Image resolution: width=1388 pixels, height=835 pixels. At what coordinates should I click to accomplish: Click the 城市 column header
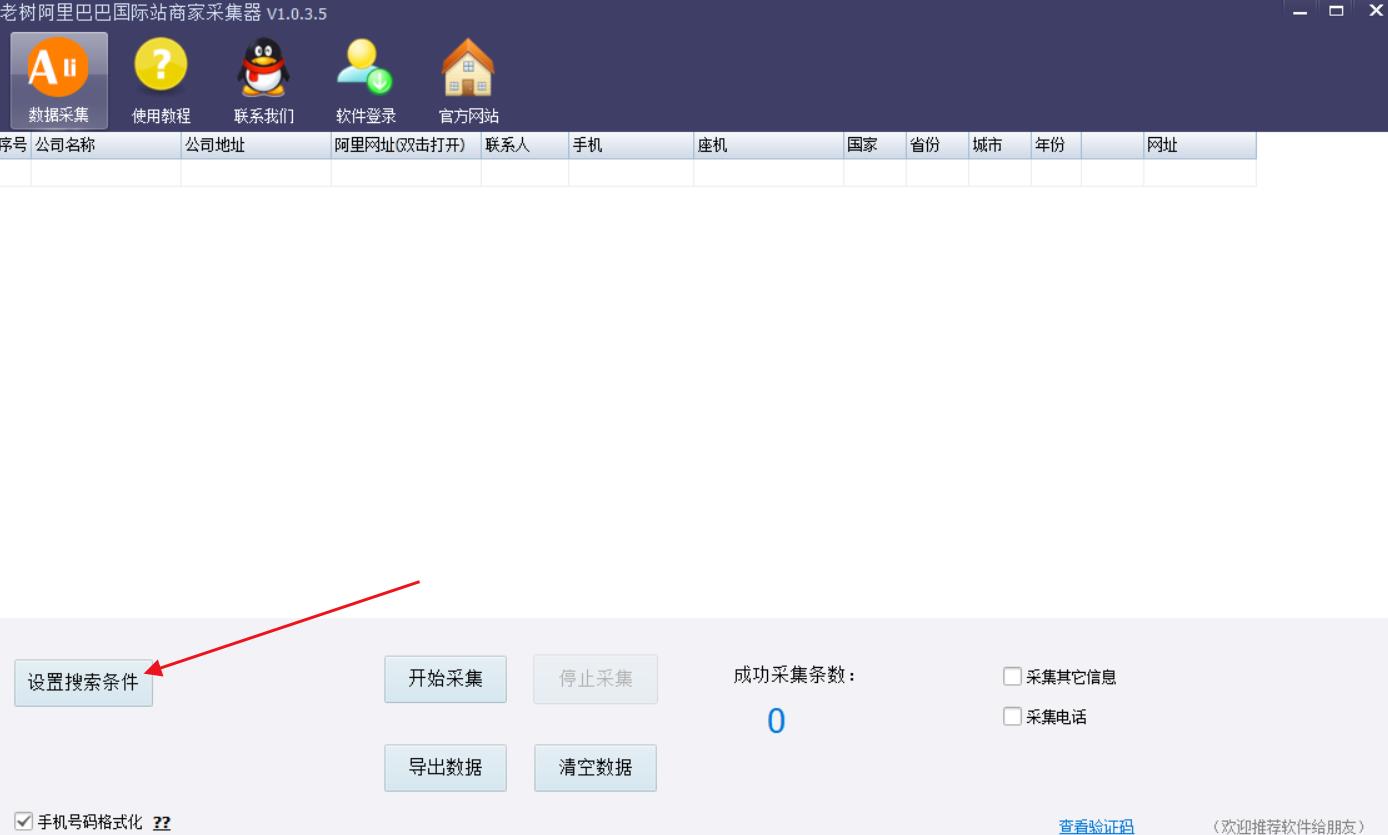(1000, 146)
